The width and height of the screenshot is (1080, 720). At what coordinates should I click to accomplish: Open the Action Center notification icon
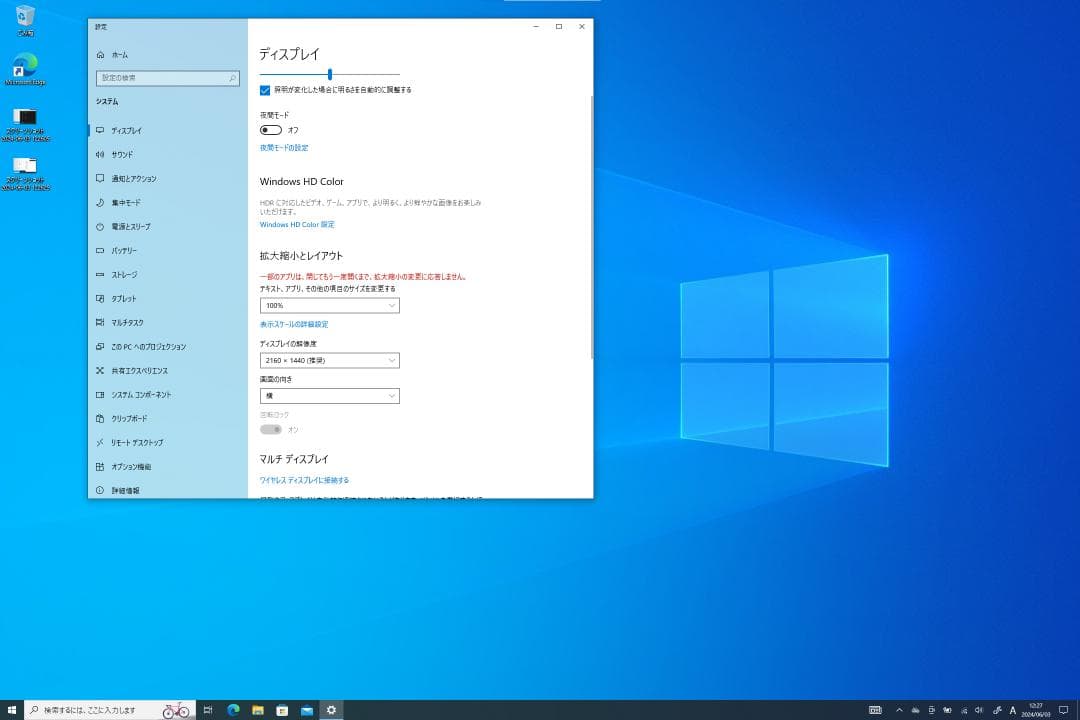tap(1063, 710)
